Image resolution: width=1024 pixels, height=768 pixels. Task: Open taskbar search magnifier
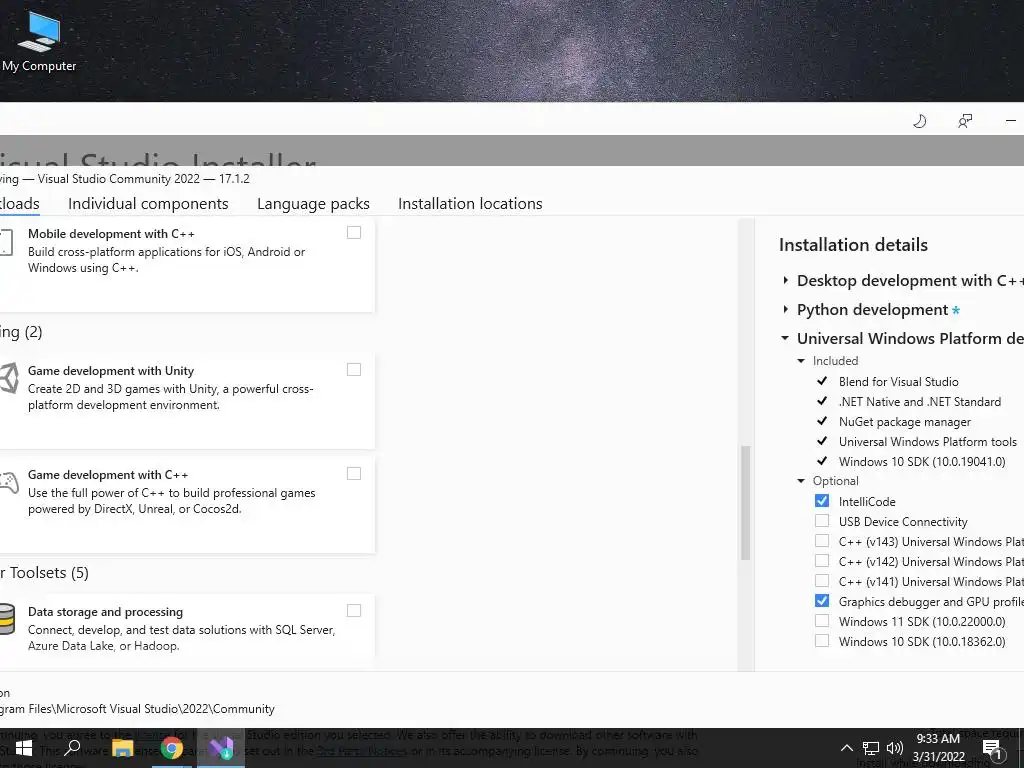click(72, 748)
